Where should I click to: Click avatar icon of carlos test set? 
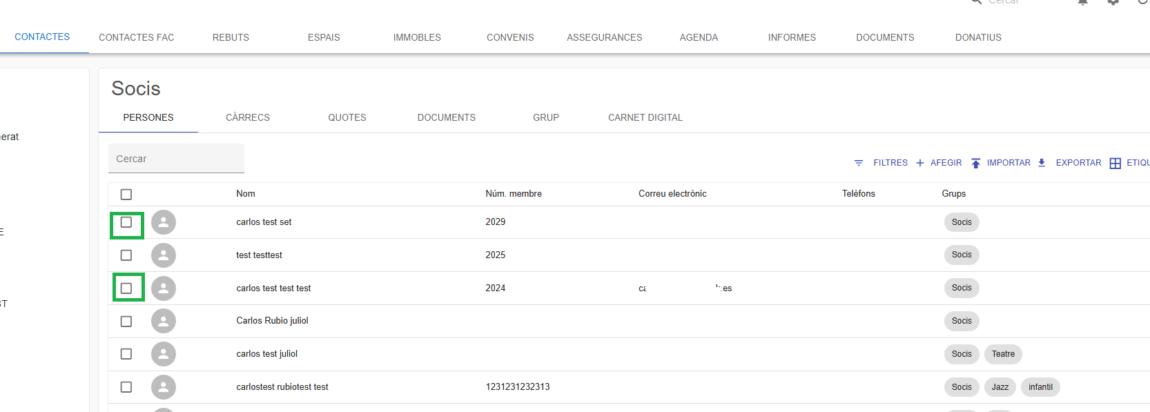pyautogui.click(x=164, y=222)
